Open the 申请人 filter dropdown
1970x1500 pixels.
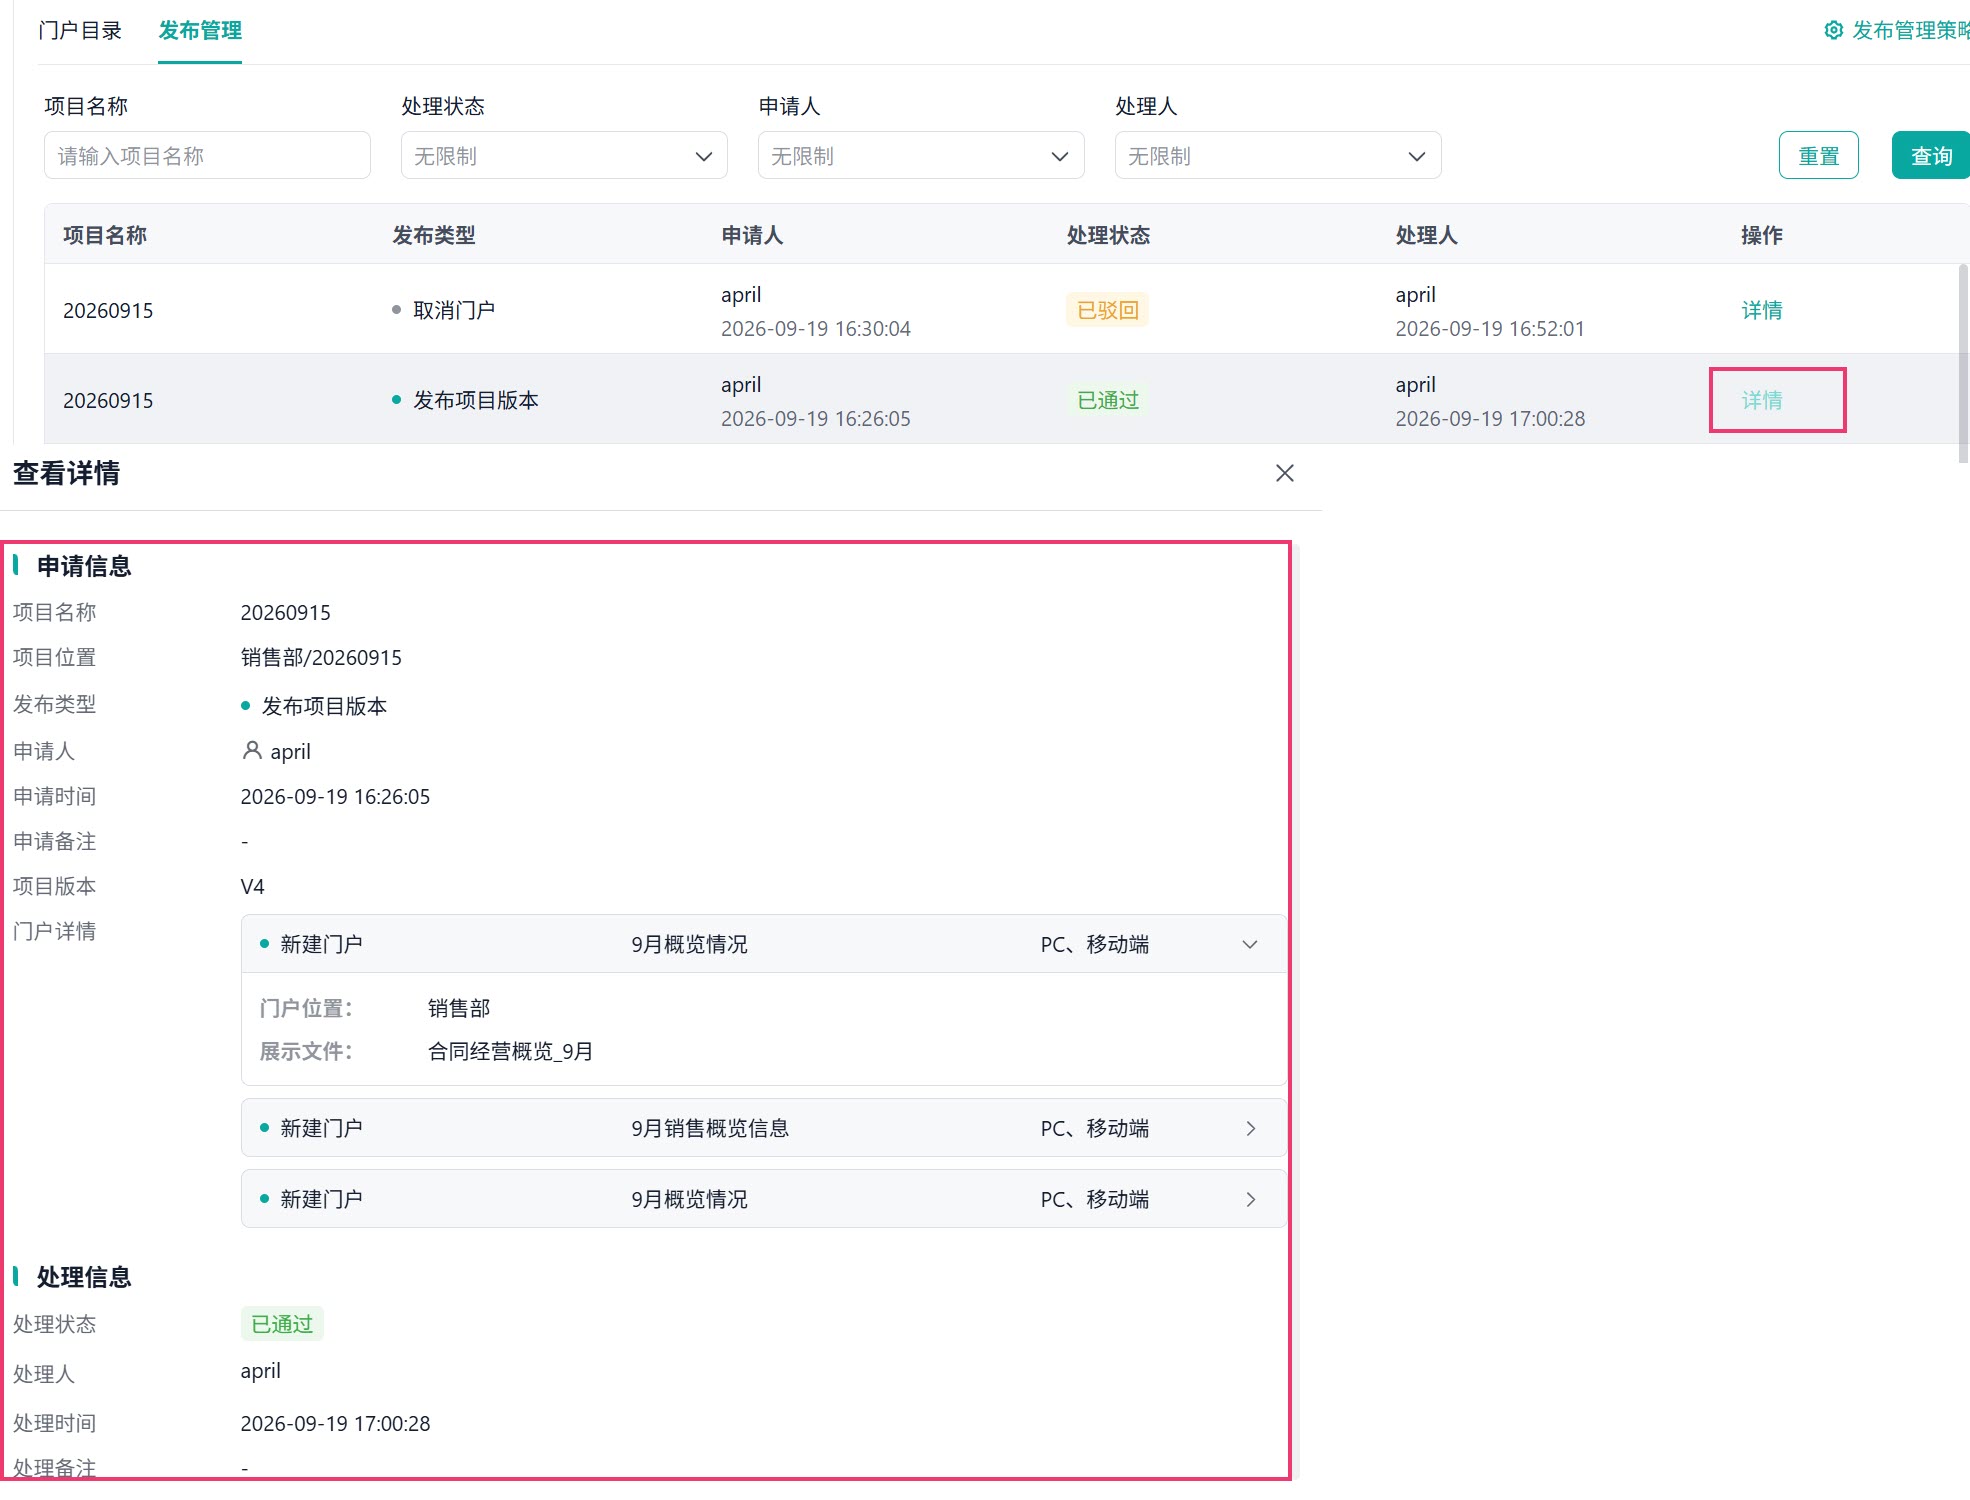(x=921, y=155)
